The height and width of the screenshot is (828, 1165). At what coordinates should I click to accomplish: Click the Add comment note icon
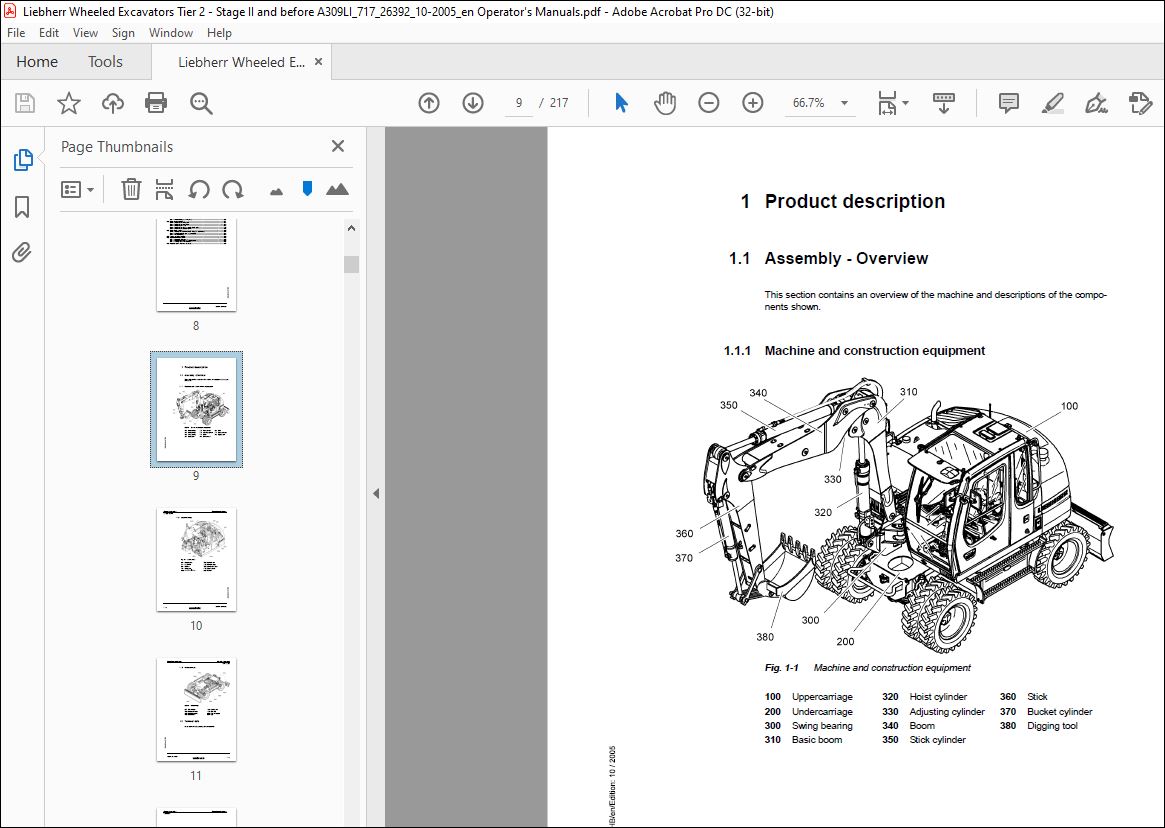pos(1008,103)
